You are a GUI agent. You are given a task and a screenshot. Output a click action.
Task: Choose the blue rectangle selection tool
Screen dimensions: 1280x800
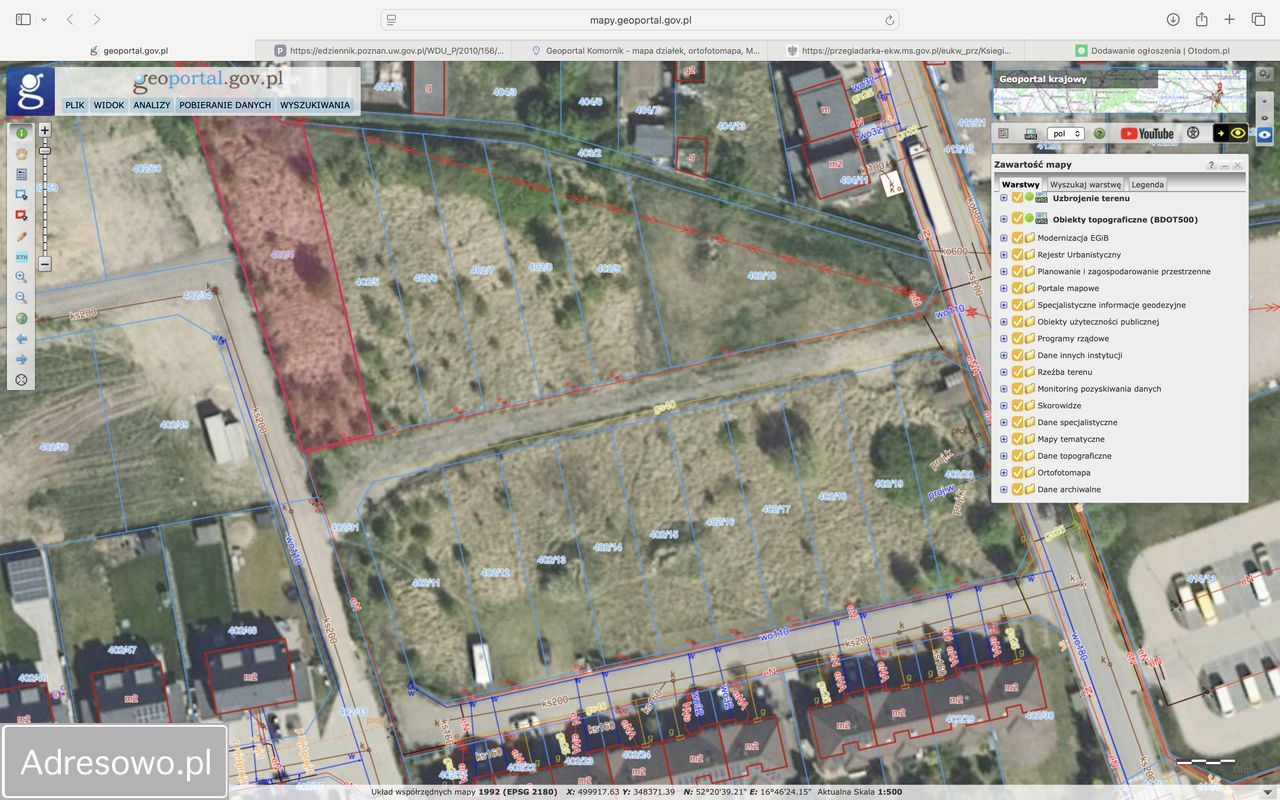pos(21,194)
